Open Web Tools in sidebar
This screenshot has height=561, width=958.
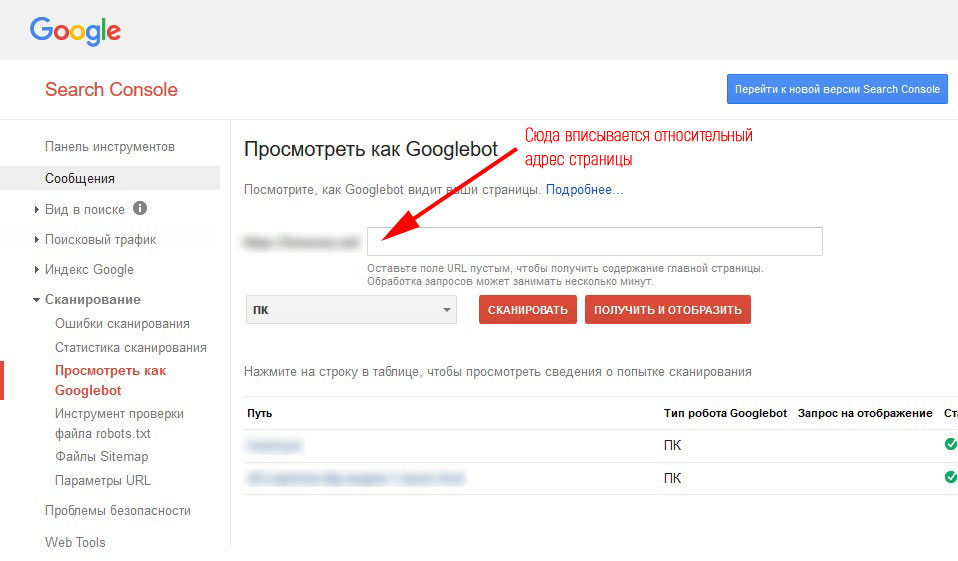pyautogui.click(x=75, y=542)
